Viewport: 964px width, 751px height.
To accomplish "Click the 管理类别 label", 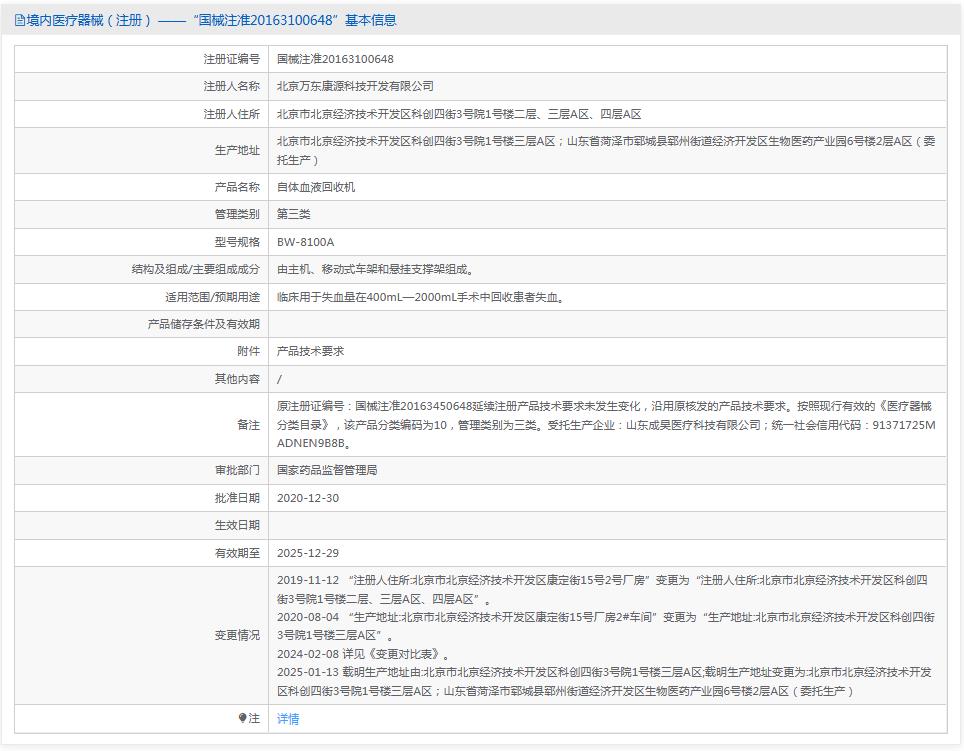I will 237,214.
